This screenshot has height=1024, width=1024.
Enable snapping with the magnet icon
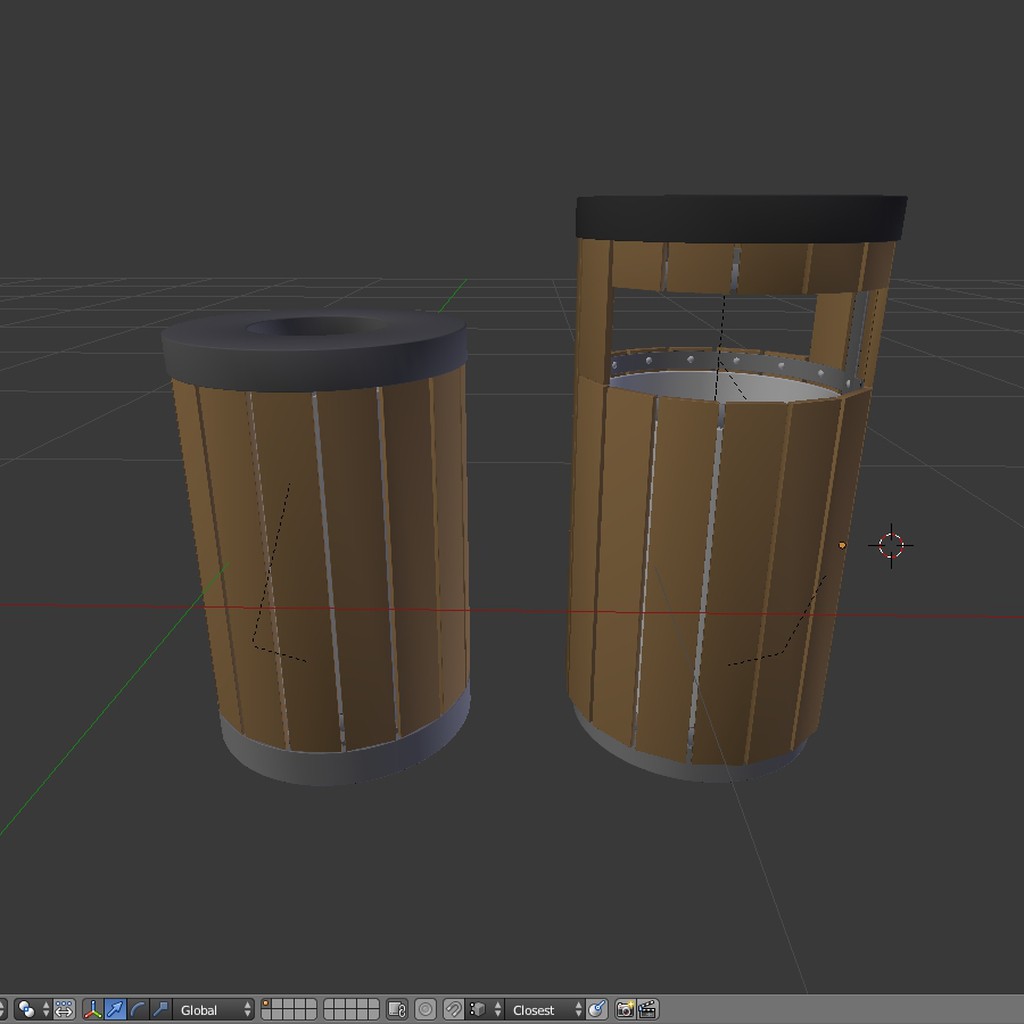tap(454, 1010)
